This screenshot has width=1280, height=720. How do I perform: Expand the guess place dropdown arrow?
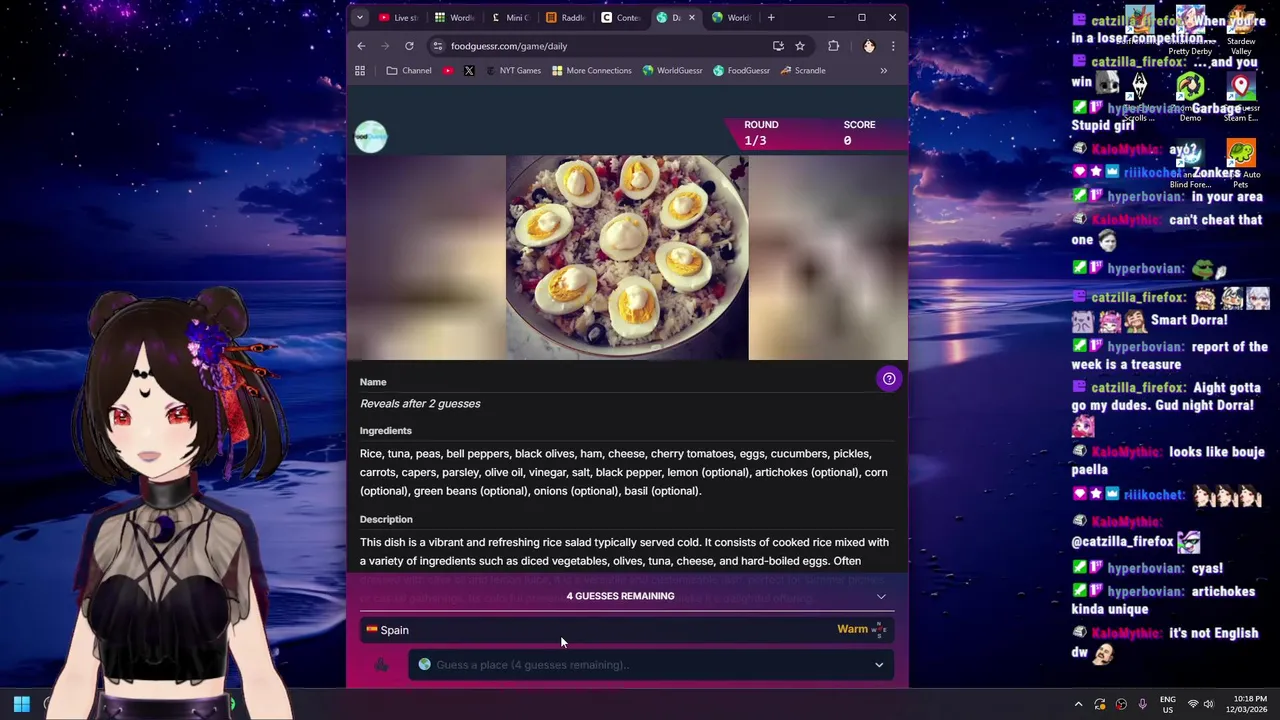(x=879, y=665)
